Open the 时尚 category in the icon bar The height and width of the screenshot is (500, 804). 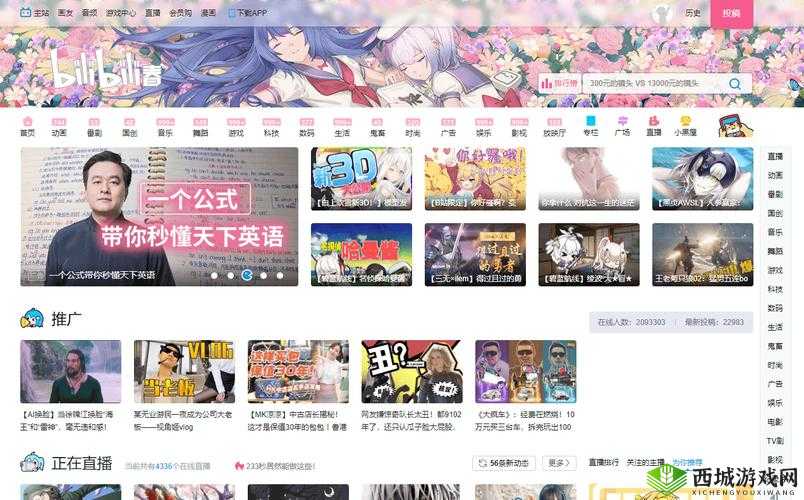click(x=413, y=127)
